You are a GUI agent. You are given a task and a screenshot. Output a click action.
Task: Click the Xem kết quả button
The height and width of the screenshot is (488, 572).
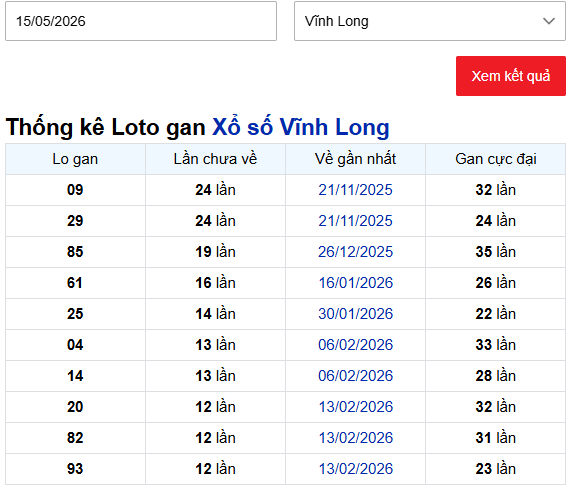coord(511,76)
